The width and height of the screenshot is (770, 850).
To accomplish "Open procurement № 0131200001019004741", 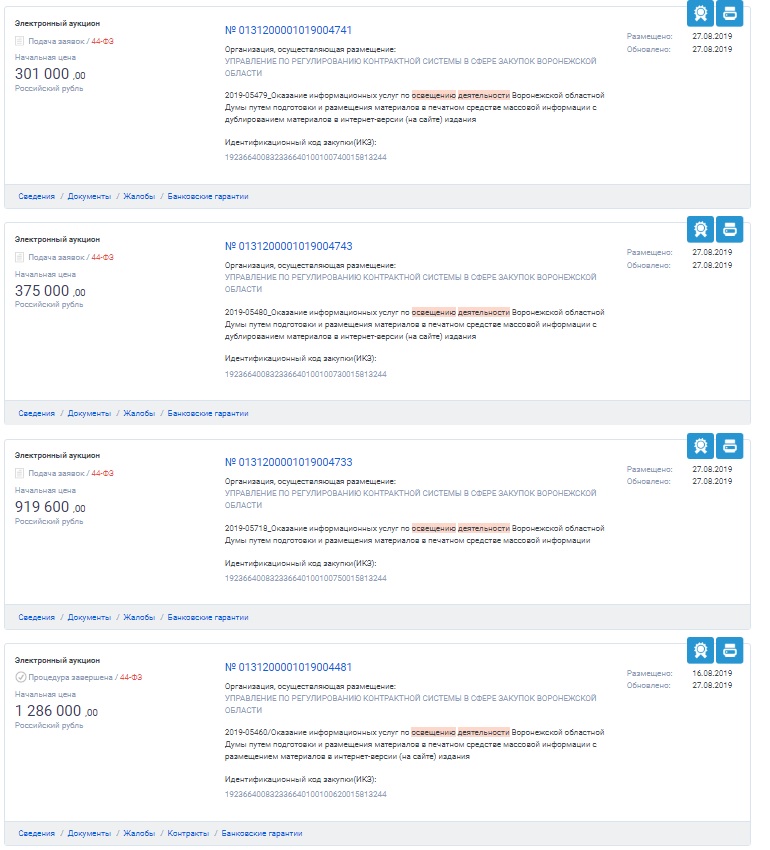I will tap(288, 30).
